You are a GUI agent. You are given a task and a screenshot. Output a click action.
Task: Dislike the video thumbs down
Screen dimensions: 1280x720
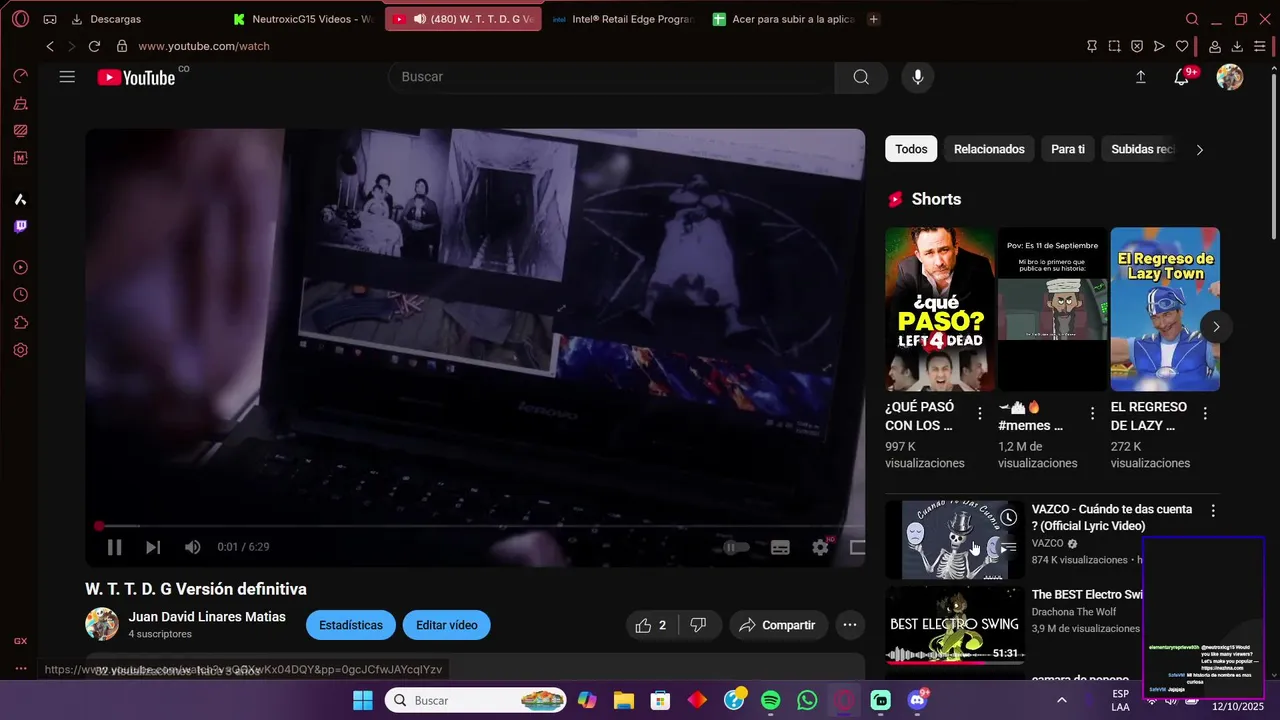pos(699,625)
